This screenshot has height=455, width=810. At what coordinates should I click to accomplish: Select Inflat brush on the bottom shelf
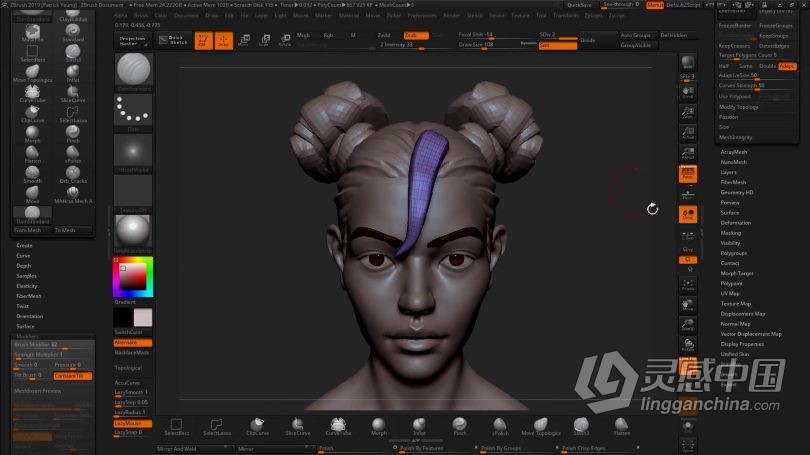[x=419, y=427]
